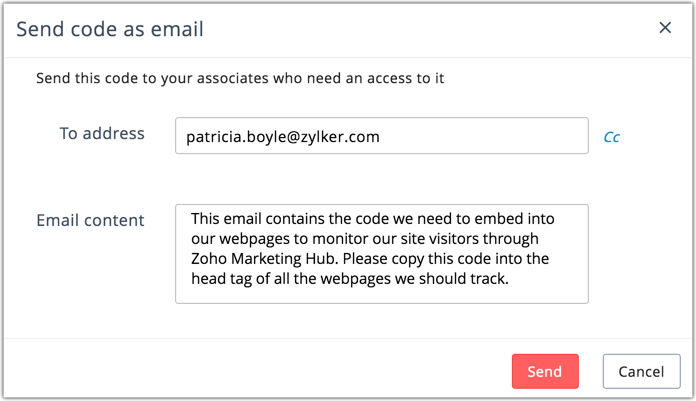Viewport: 696px width, 401px height.
Task: Click blank footer area left of Send
Action: click(250, 371)
